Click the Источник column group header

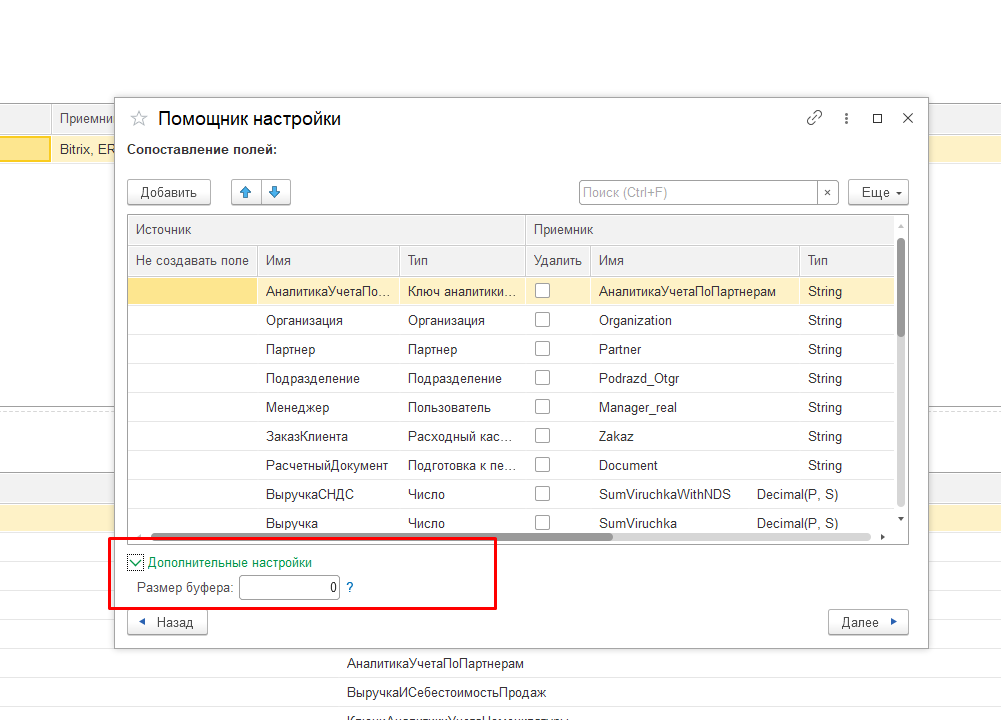[x=326, y=230]
